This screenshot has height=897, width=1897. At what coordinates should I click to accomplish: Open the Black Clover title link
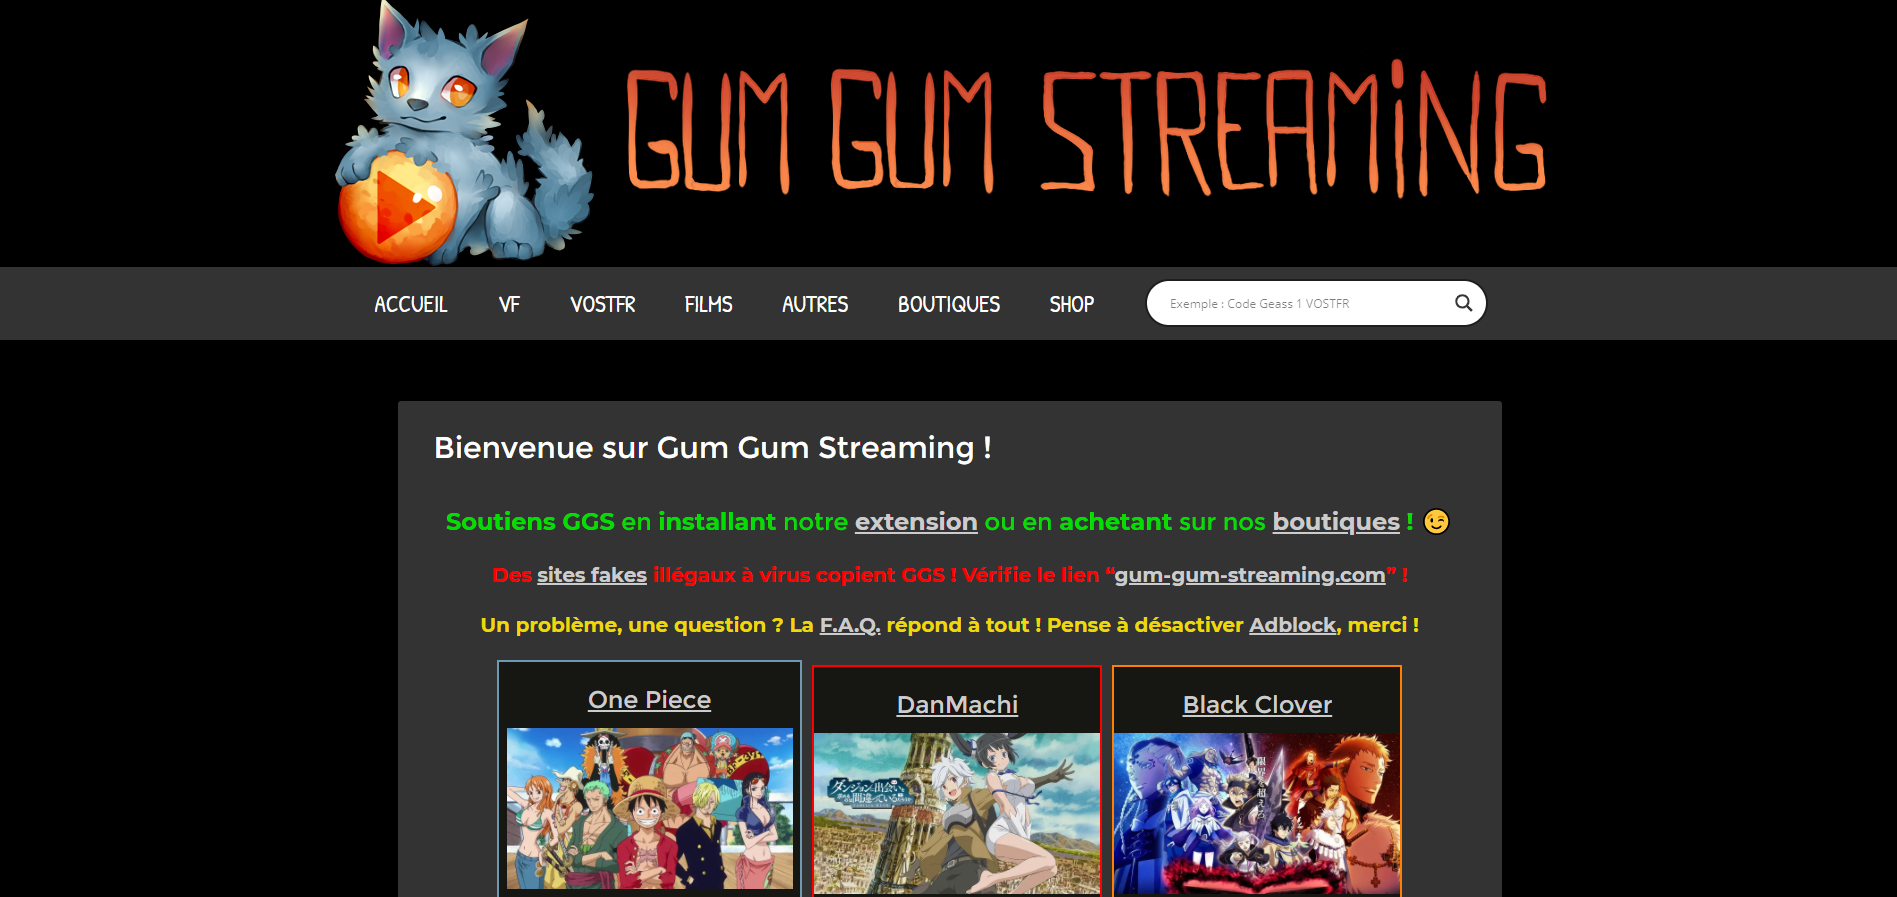click(x=1257, y=705)
